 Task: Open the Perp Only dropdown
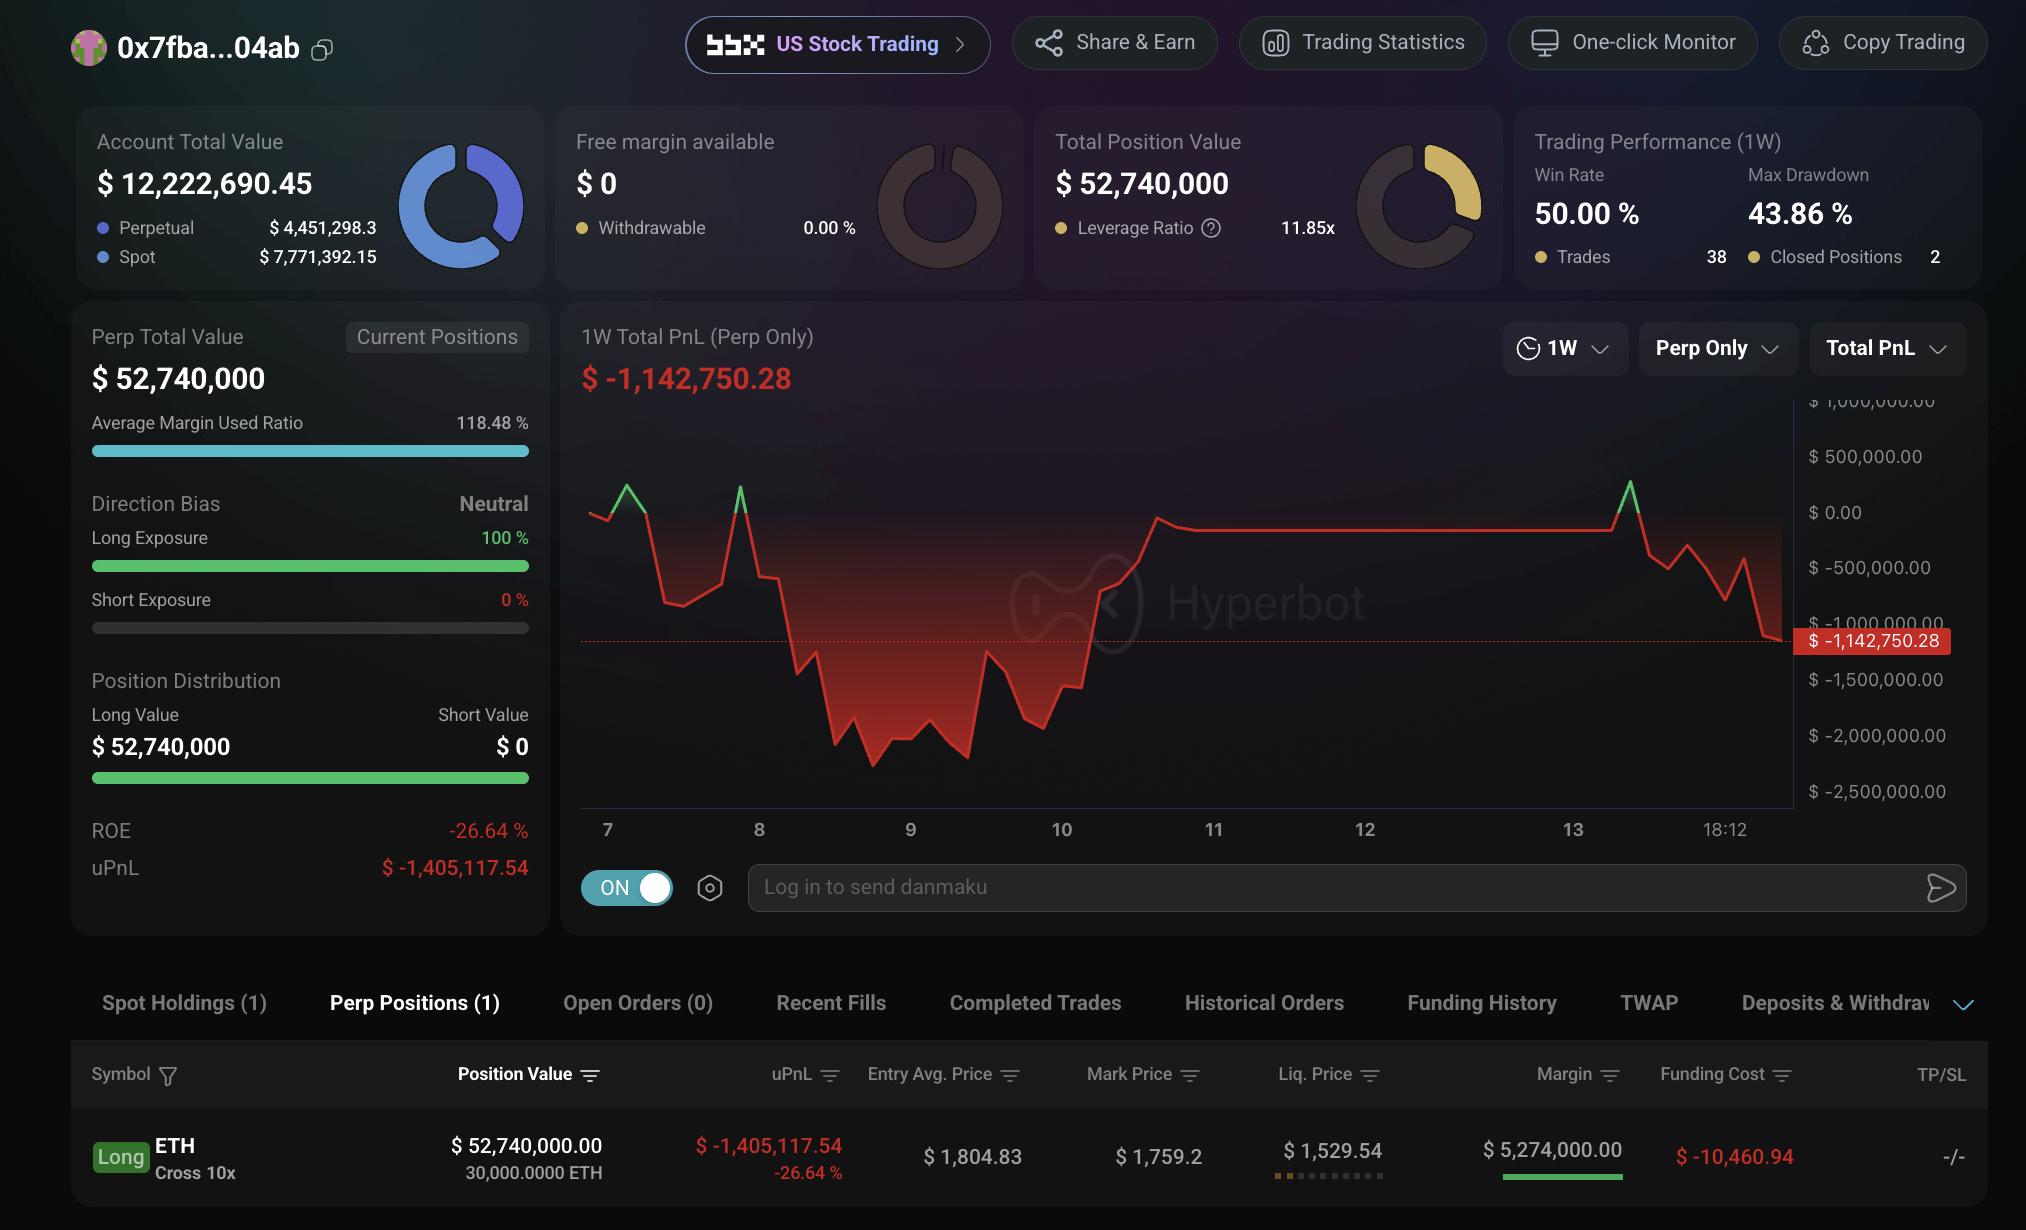point(1718,348)
